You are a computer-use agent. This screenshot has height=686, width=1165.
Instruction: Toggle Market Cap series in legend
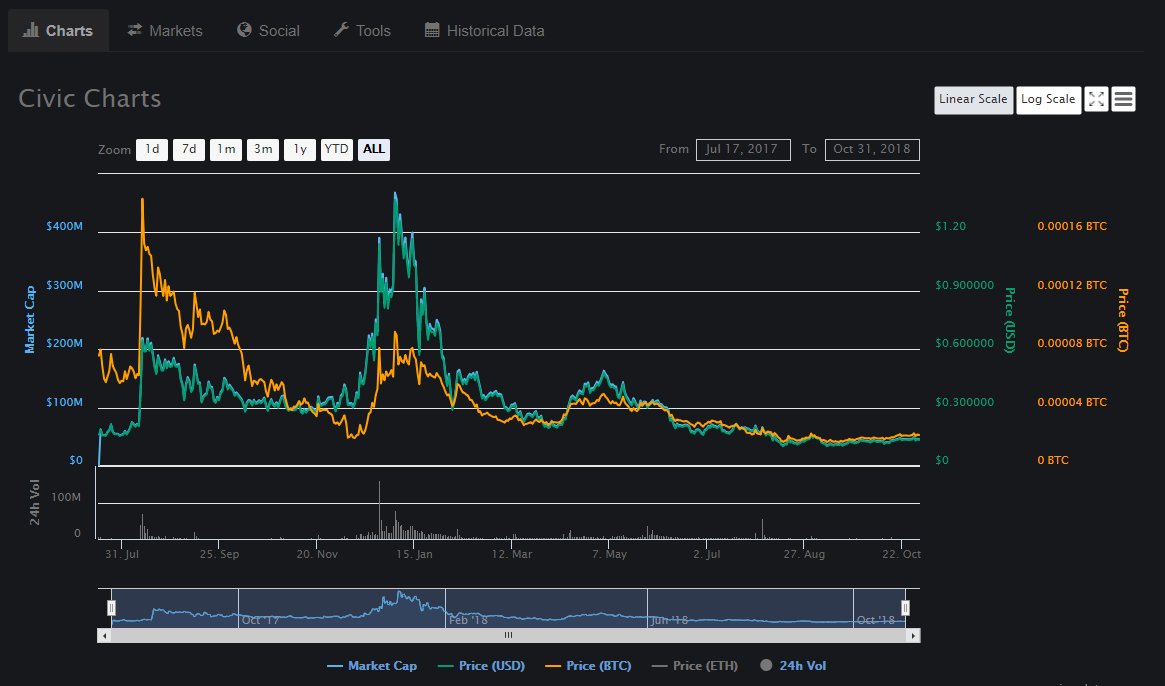pyautogui.click(x=372, y=666)
